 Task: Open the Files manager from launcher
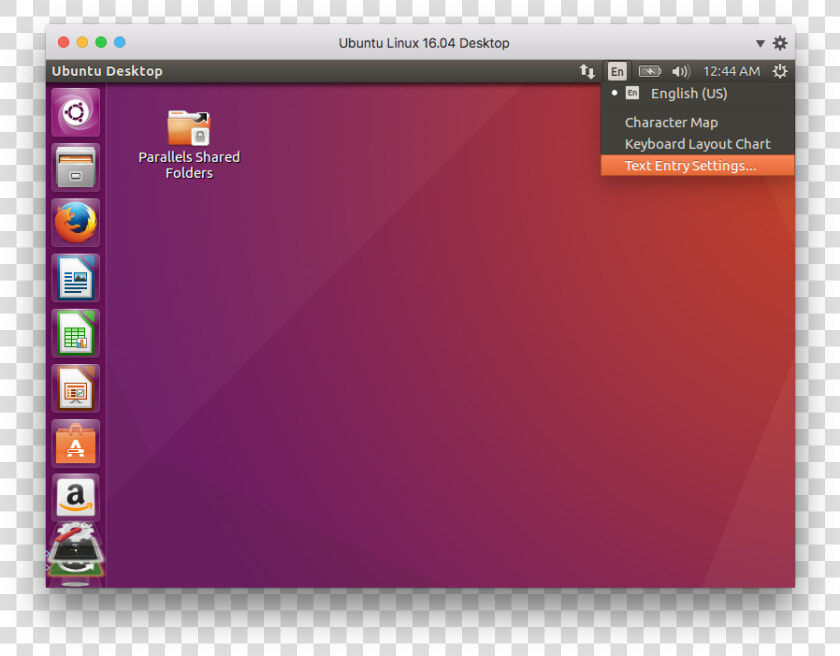pyautogui.click(x=76, y=168)
